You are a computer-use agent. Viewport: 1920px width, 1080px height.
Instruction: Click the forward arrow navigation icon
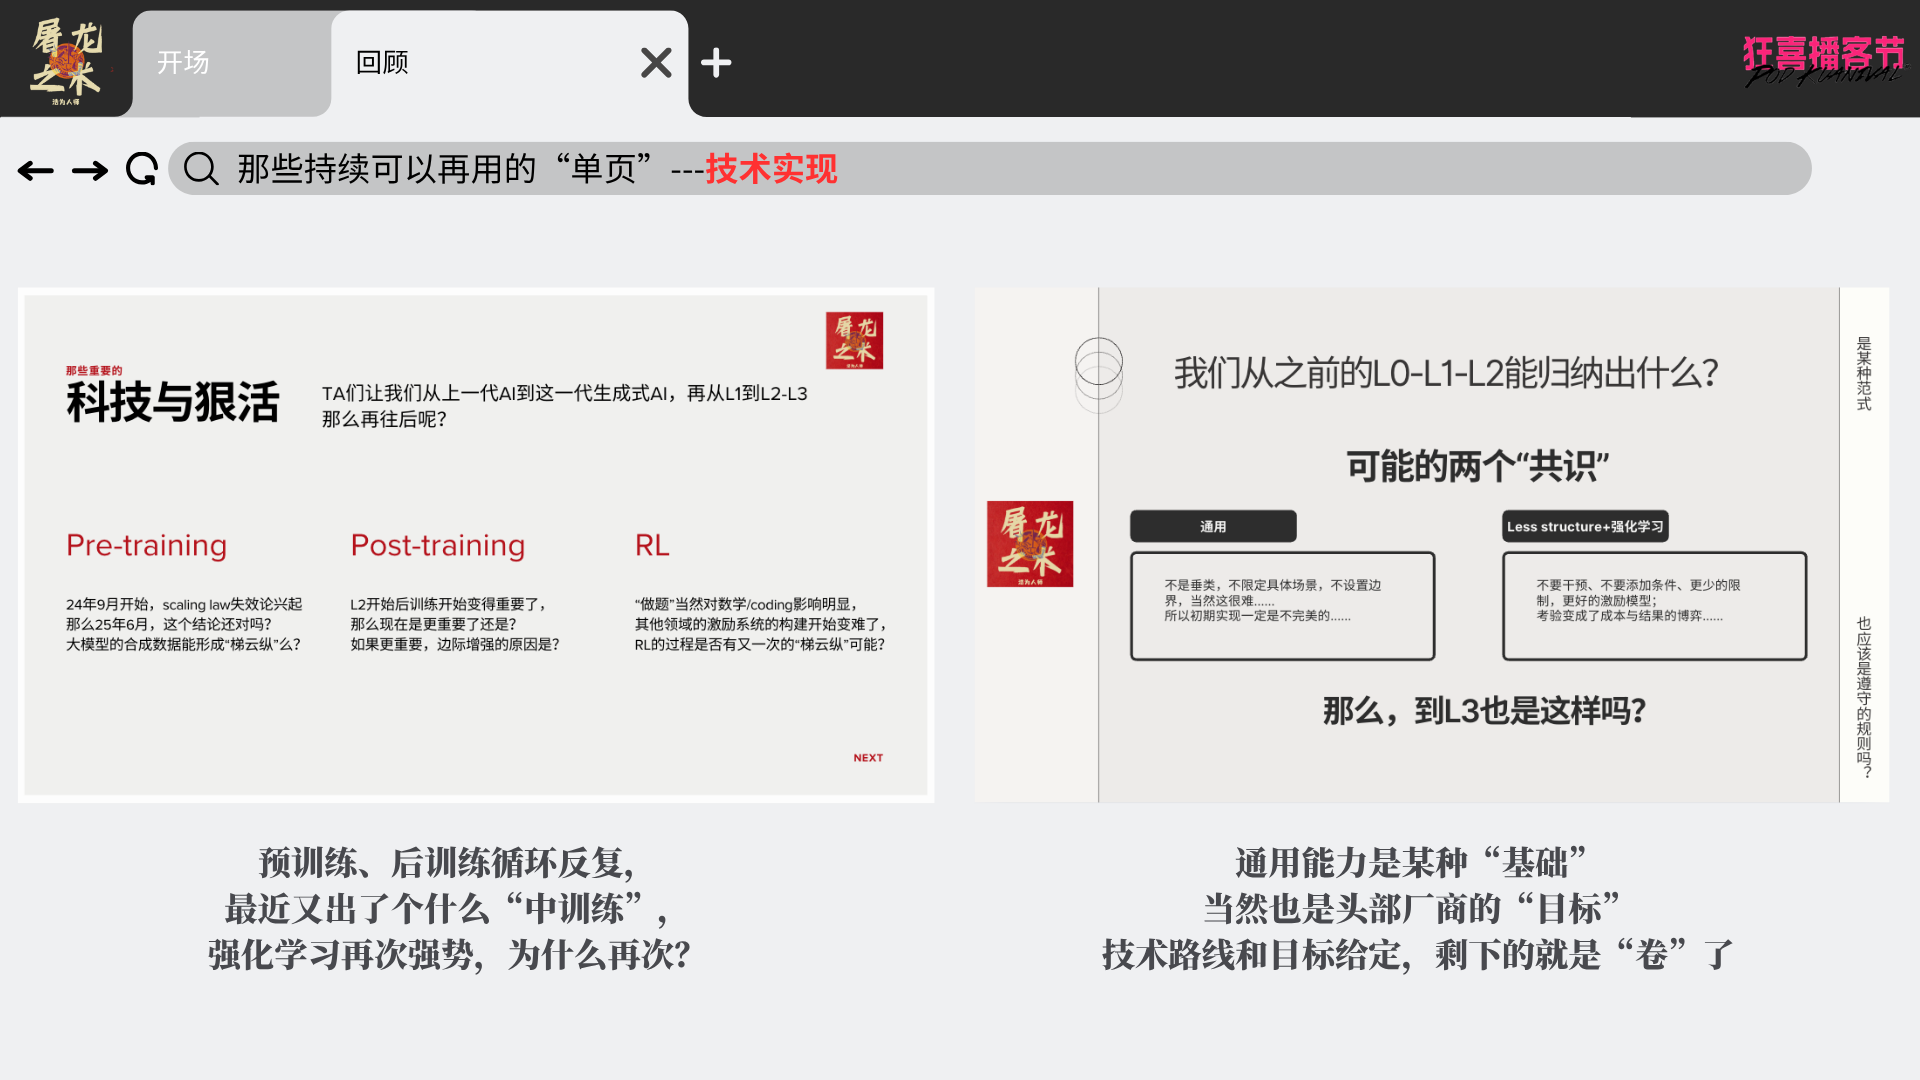coord(90,171)
